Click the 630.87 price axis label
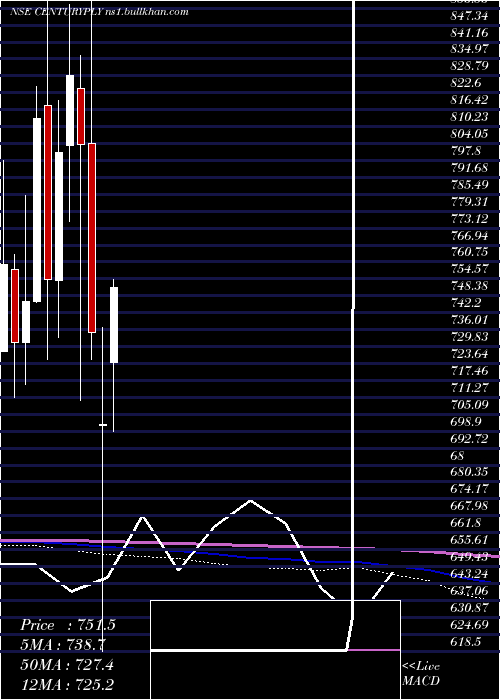The image size is (500, 700). click(x=469, y=608)
